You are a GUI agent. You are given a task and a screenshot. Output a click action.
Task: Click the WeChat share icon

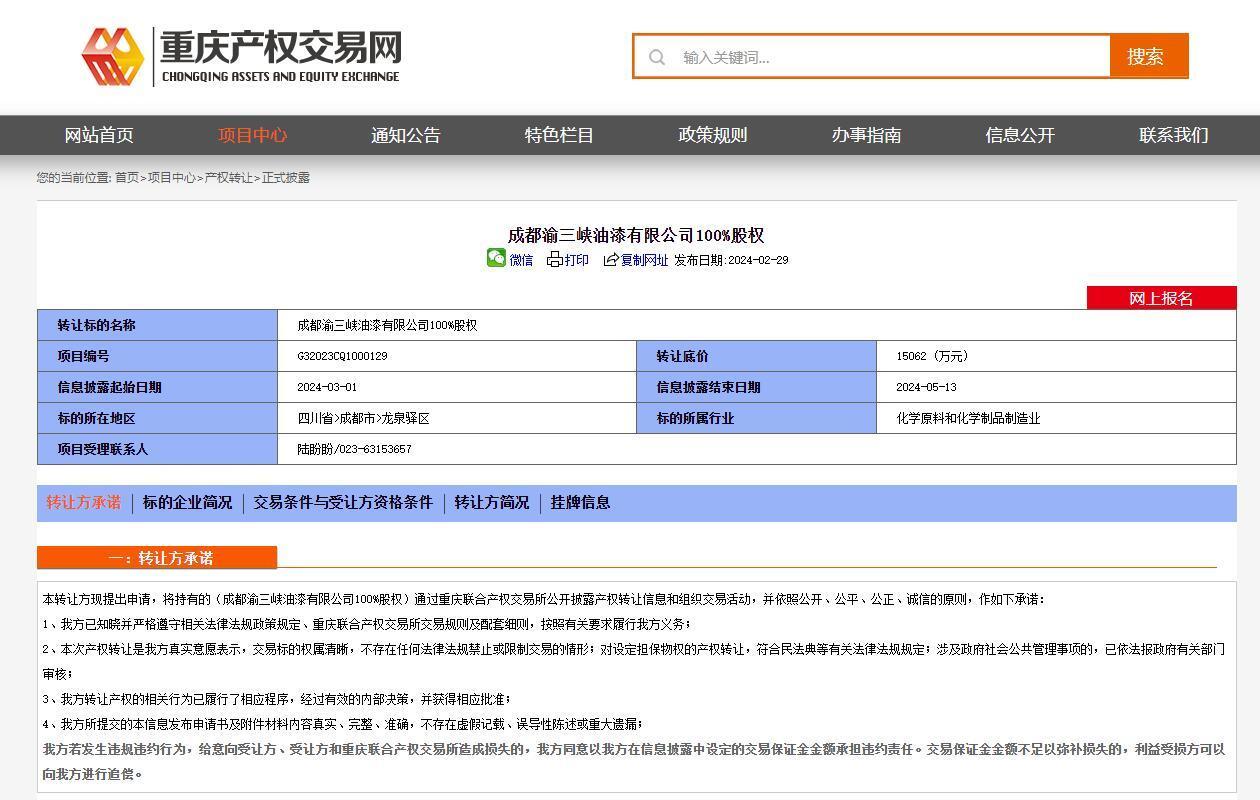497,259
